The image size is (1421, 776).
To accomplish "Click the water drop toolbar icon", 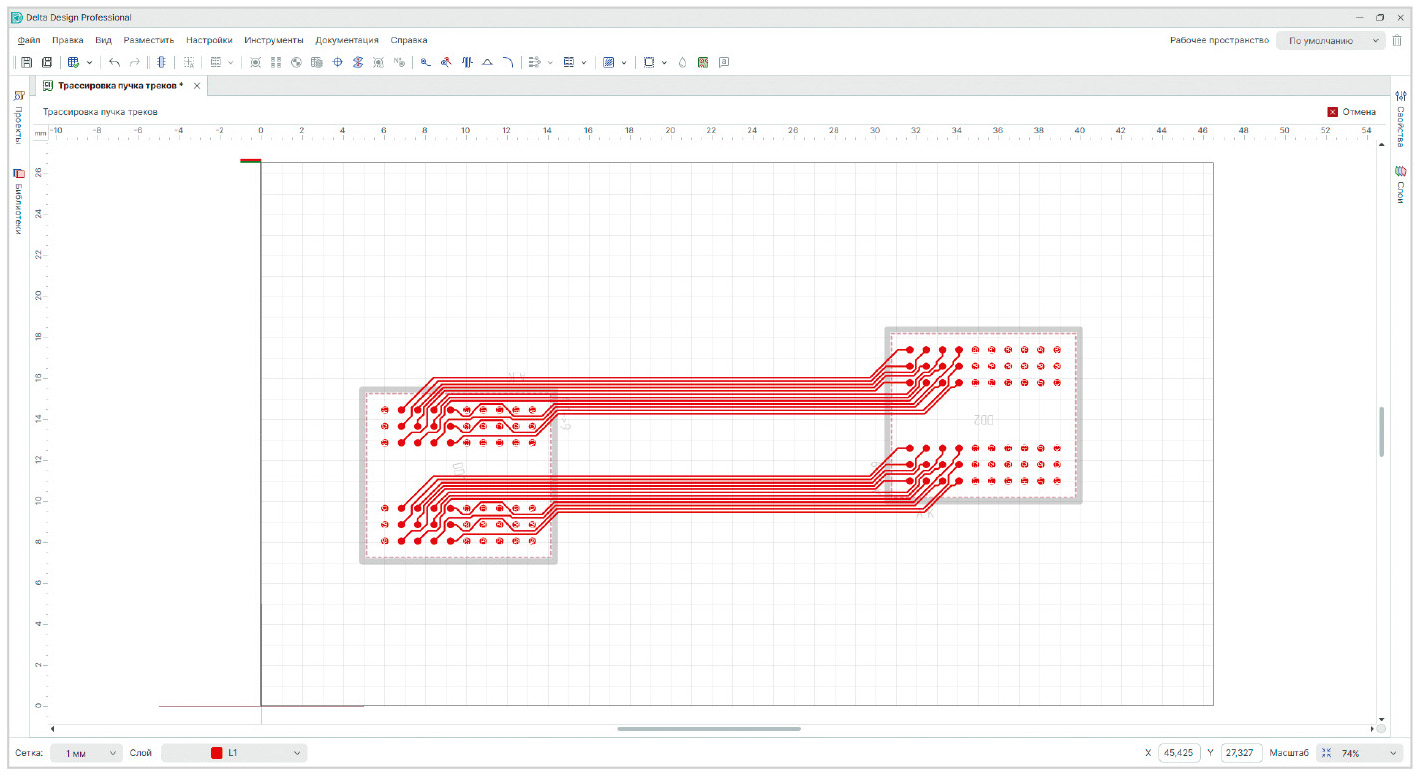I will point(682,62).
